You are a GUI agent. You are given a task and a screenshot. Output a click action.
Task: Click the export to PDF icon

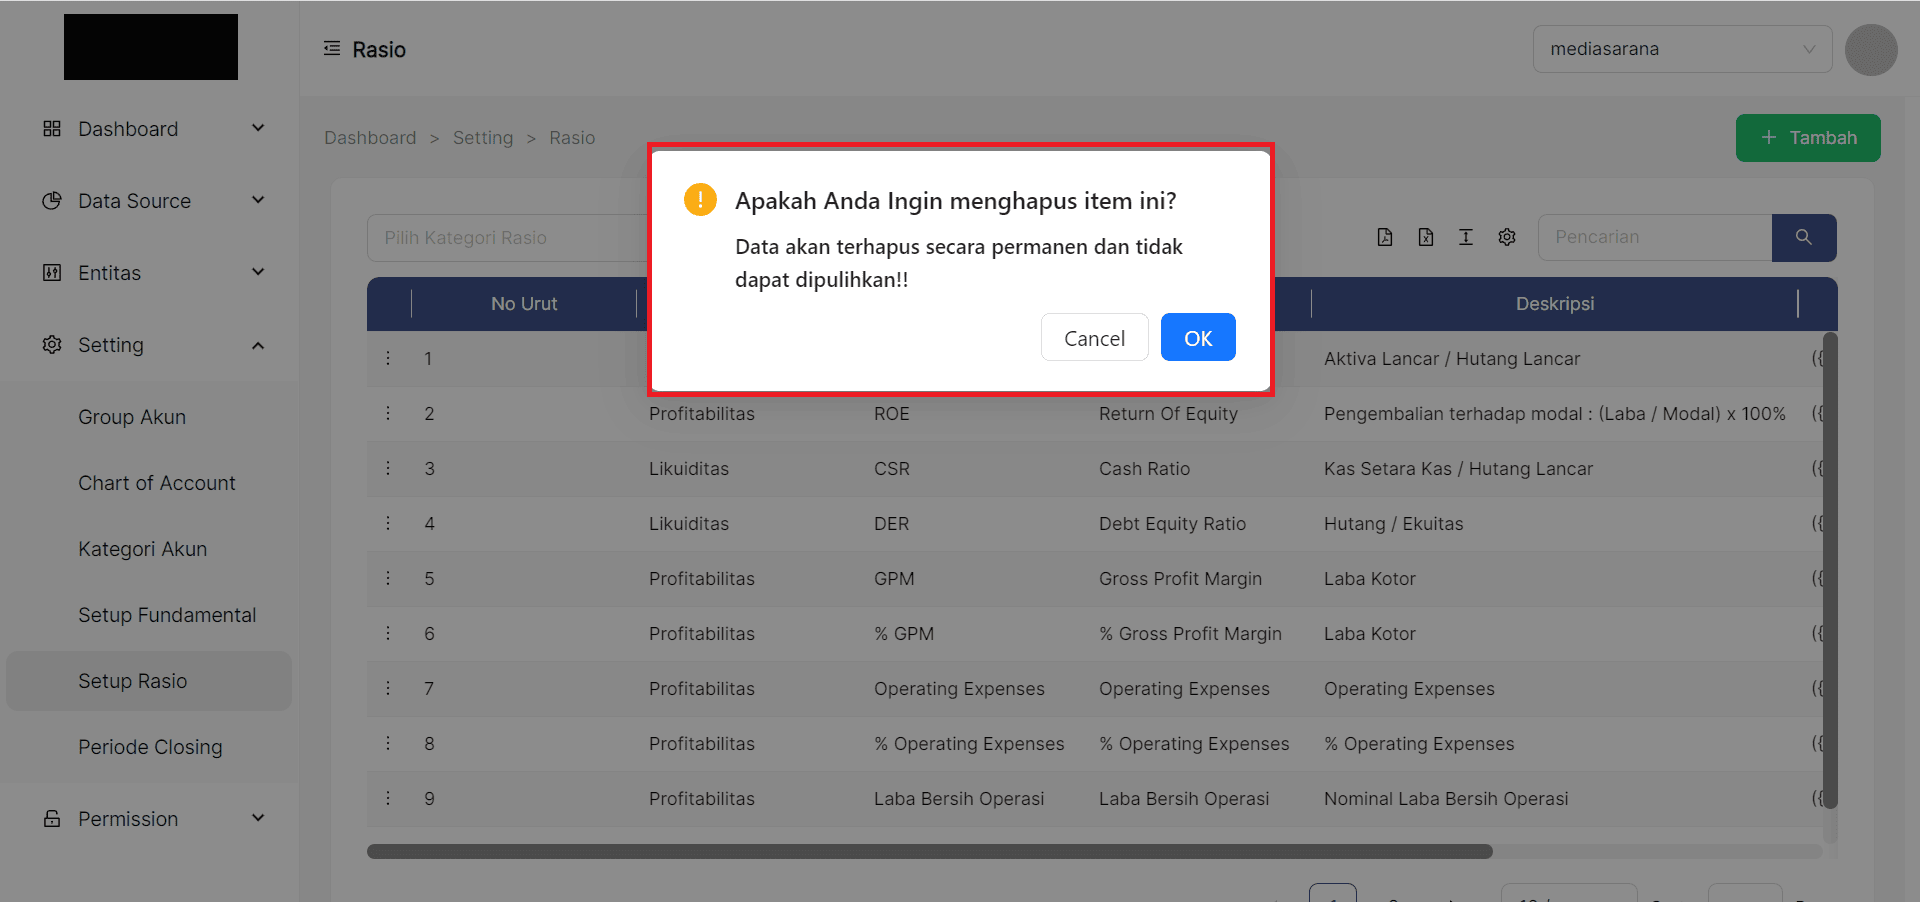(x=1385, y=237)
